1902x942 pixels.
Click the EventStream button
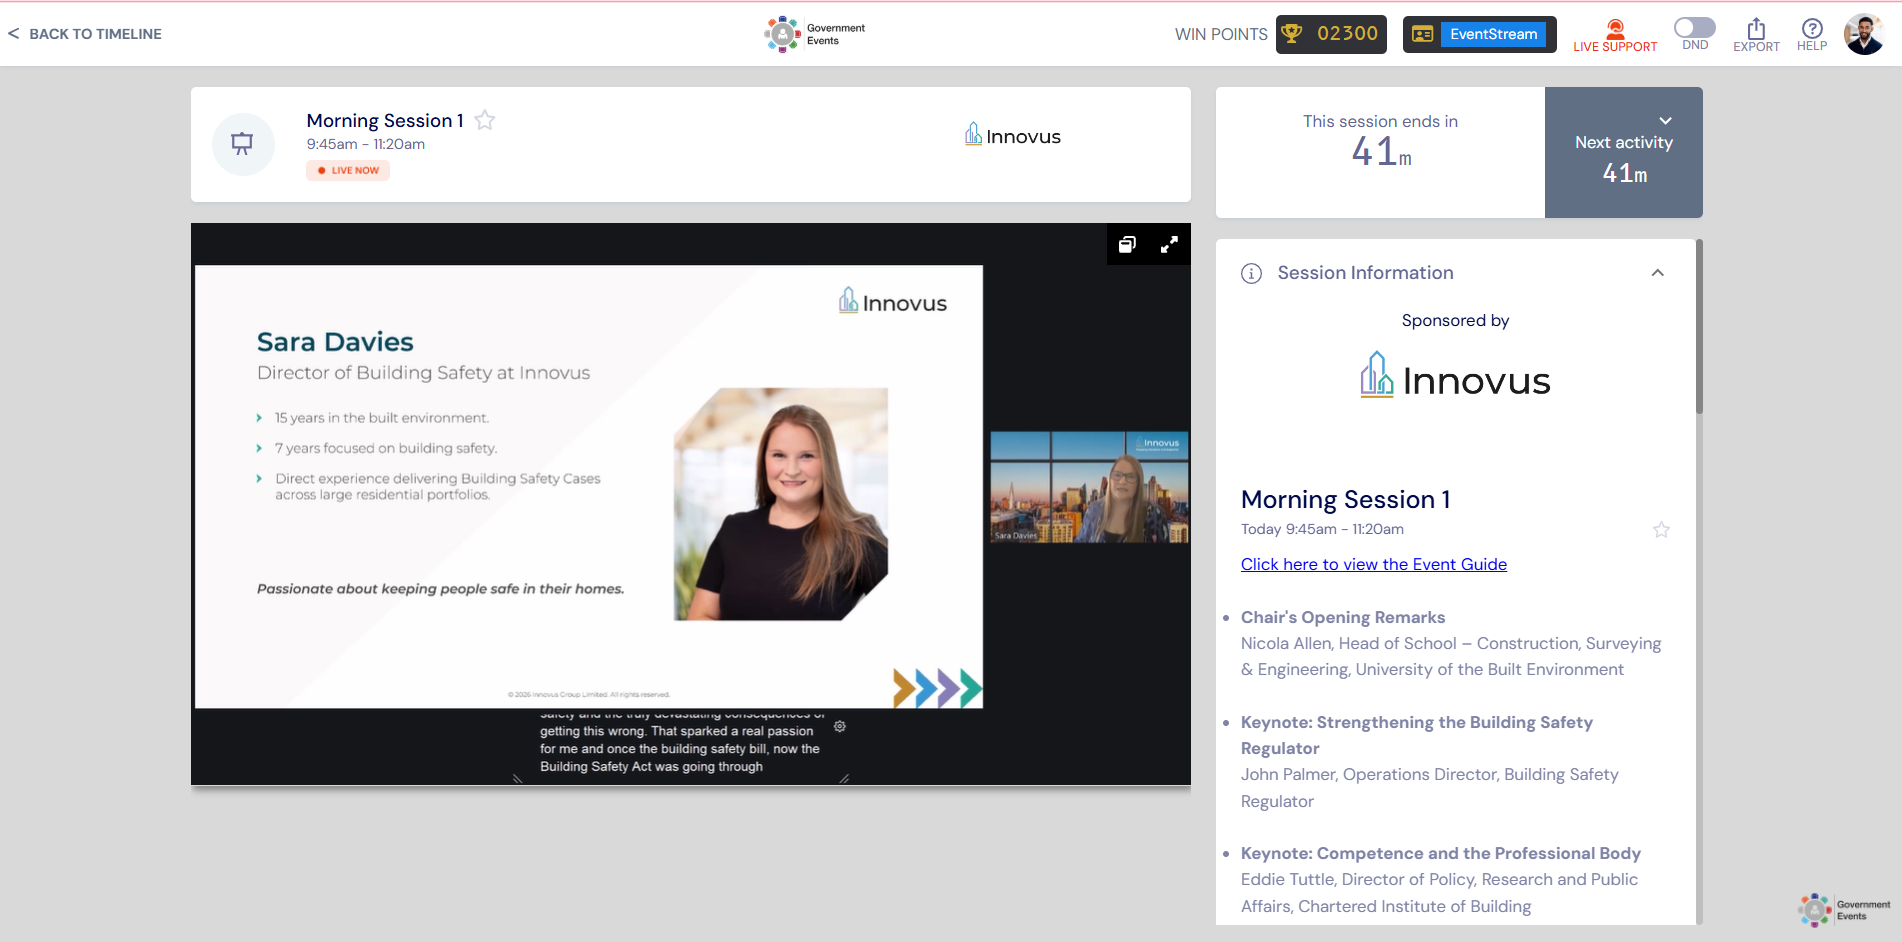tap(1479, 34)
